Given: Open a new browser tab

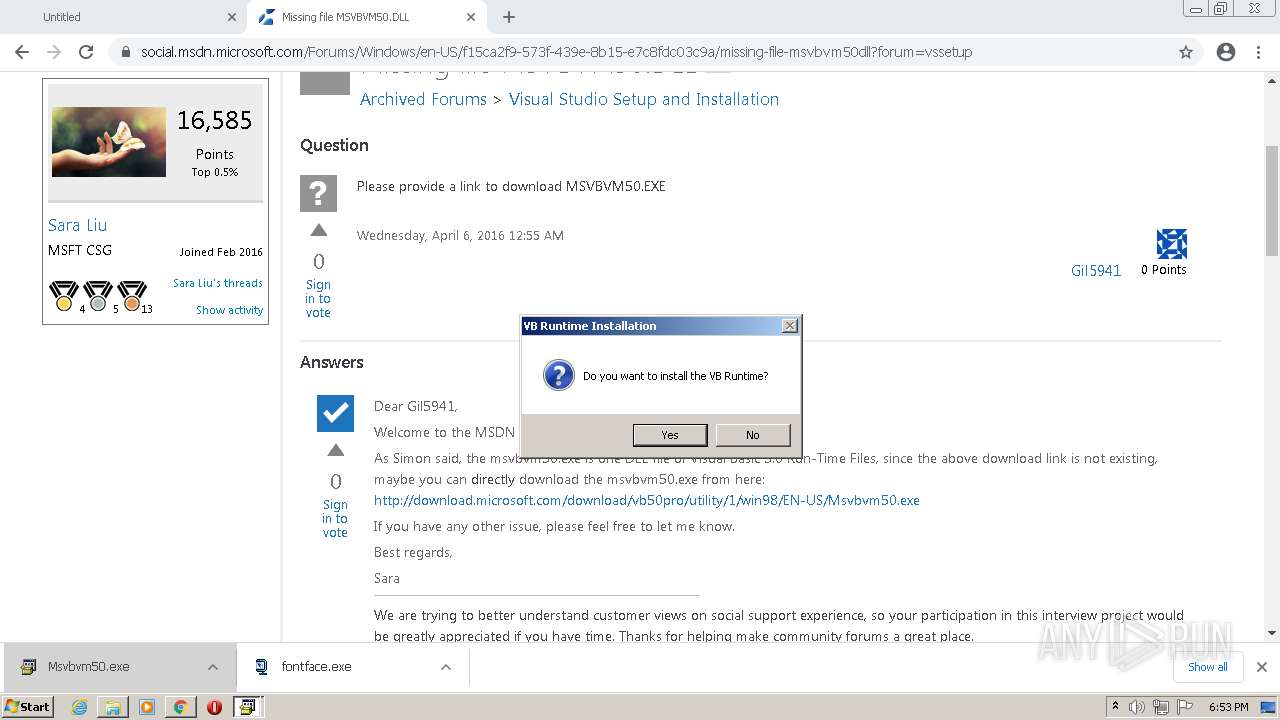Looking at the screenshot, I should (x=509, y=17).
